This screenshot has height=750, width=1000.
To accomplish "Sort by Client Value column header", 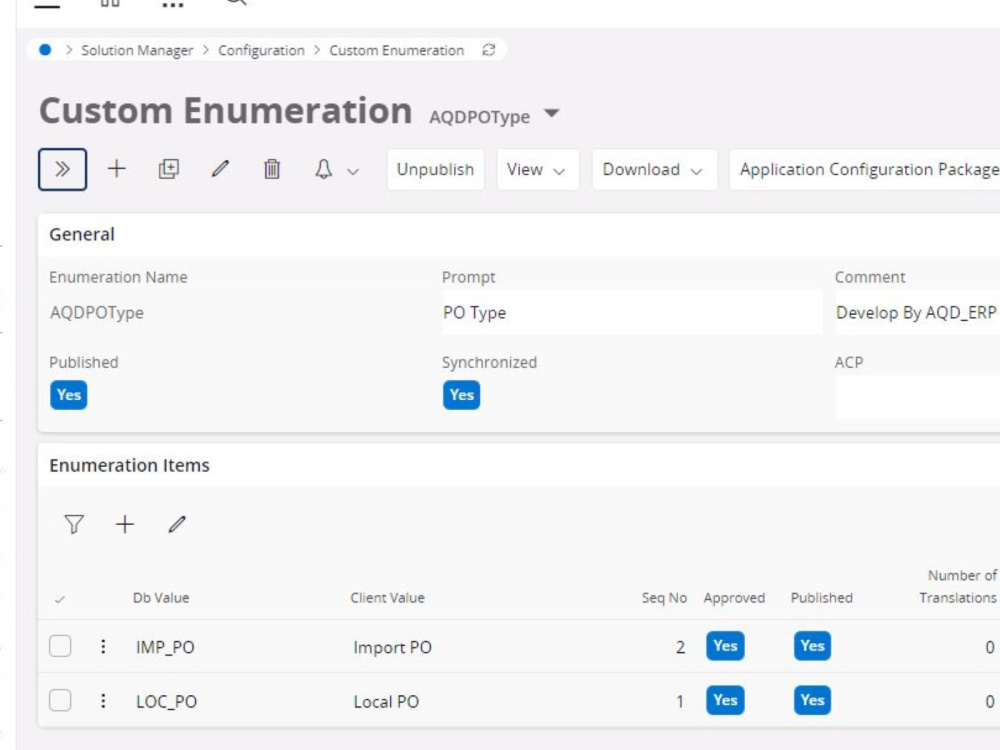I will point(387,598).
